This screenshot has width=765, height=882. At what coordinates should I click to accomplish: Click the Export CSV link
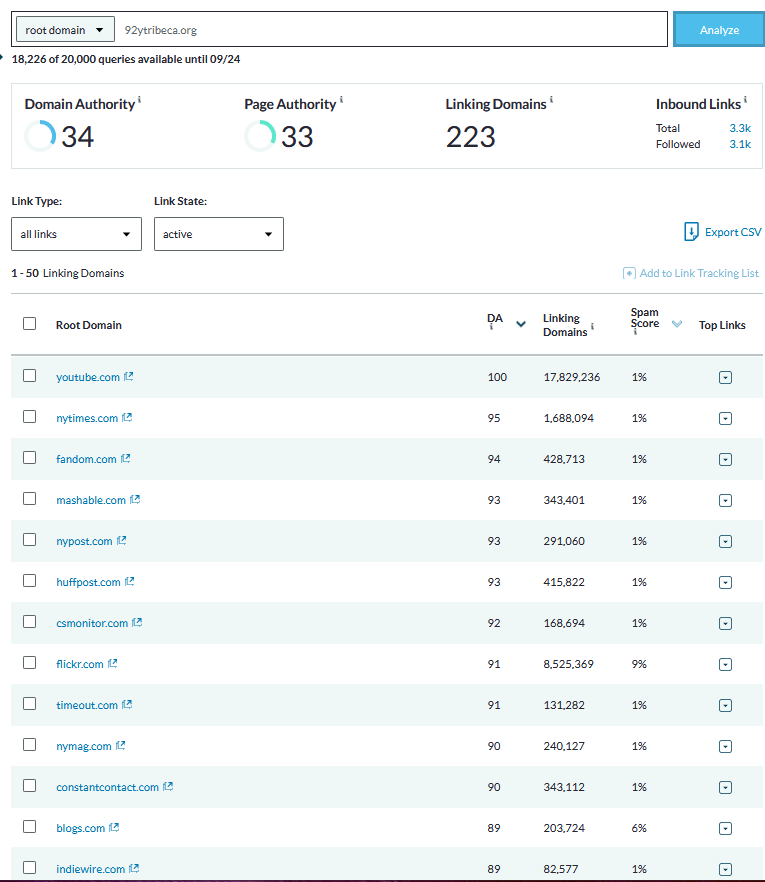pos(733,232)
